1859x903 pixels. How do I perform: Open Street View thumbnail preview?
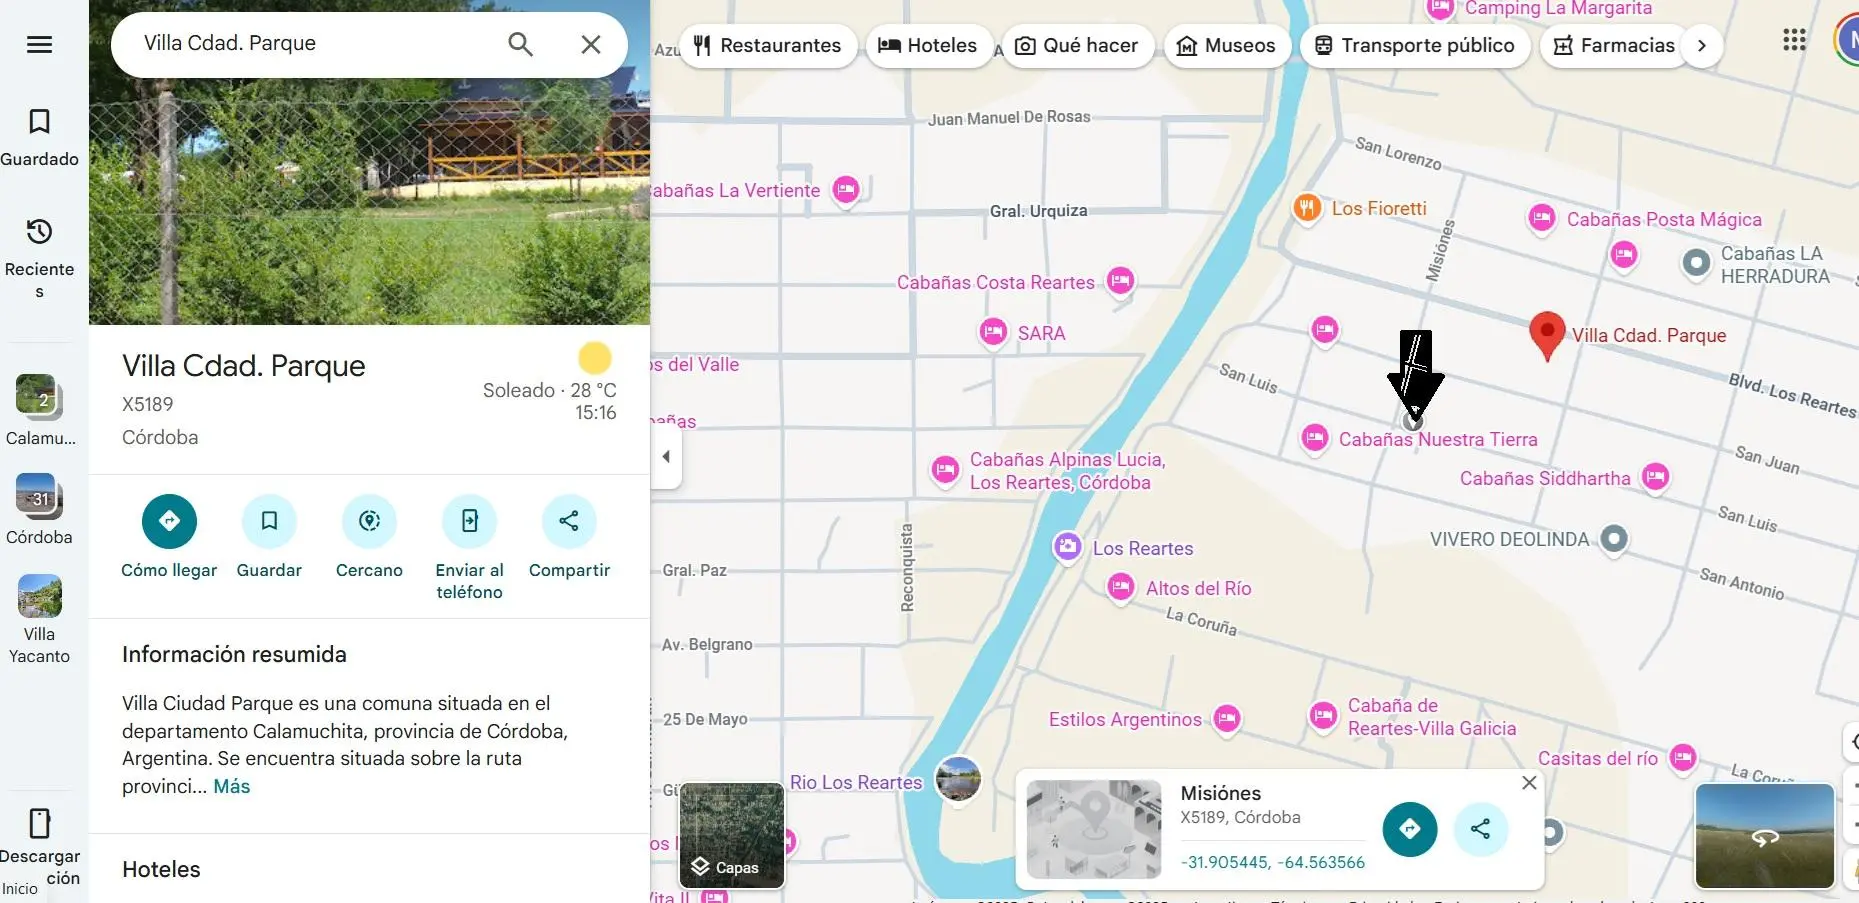pos(1765,836)
